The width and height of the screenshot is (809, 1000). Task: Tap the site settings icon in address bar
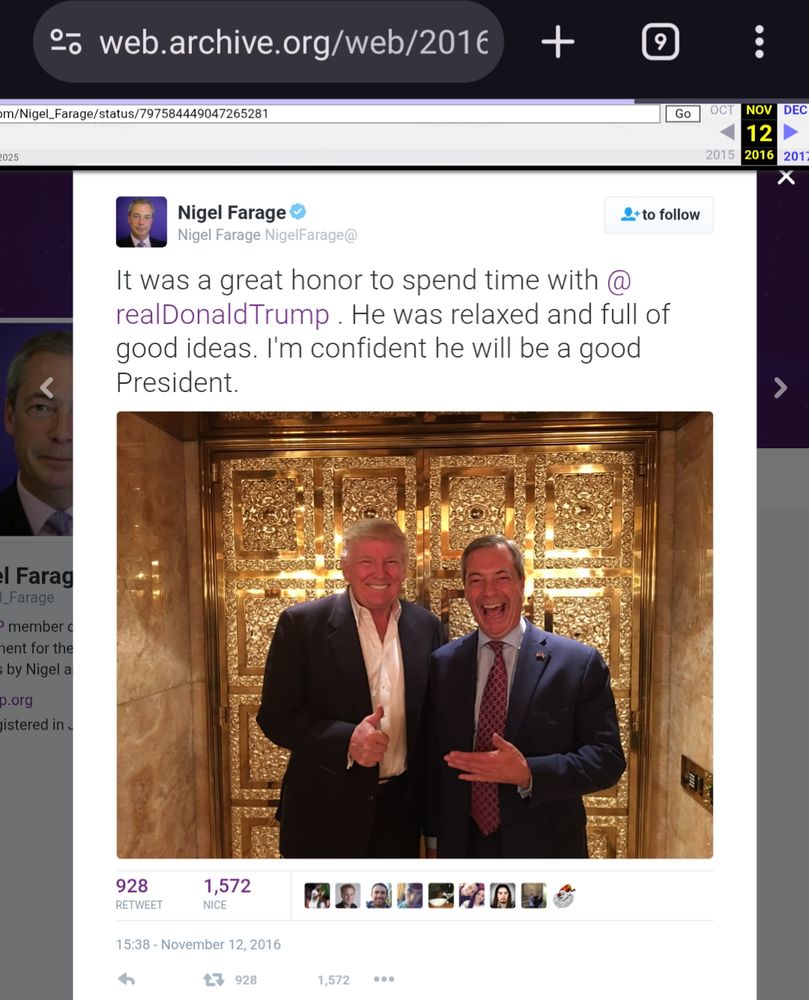tap(66, 42)
